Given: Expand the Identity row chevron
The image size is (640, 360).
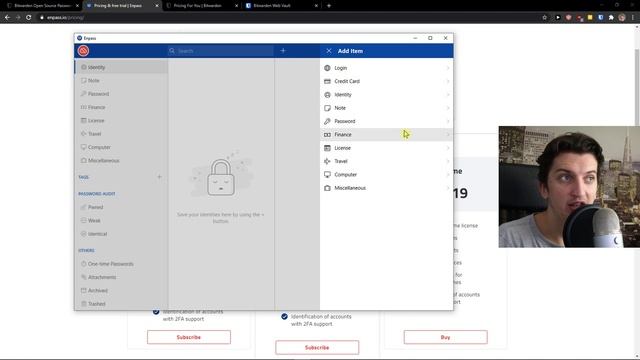Looking at the screenshot, I should coord(448,95).
